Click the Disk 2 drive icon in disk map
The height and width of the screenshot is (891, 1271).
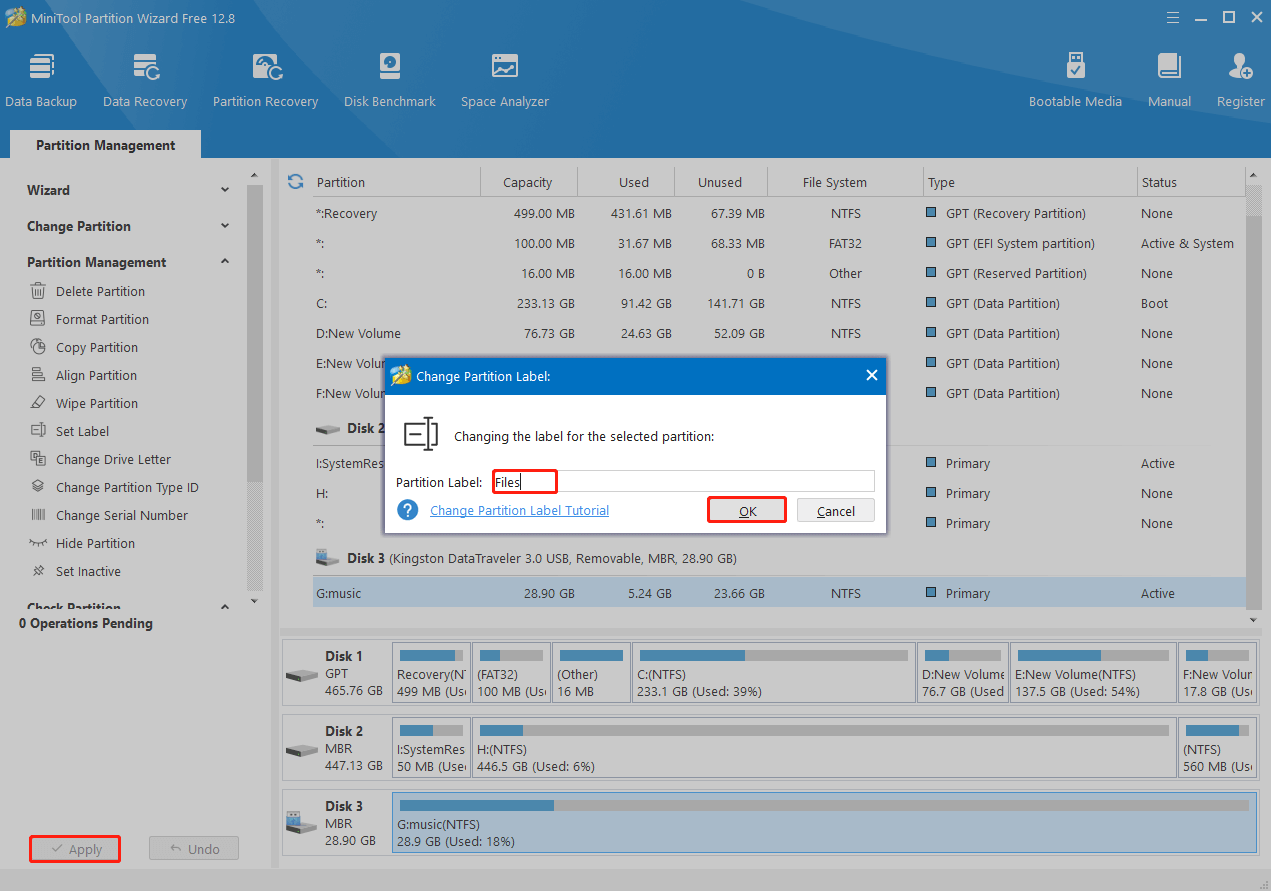tap(302, 748)
